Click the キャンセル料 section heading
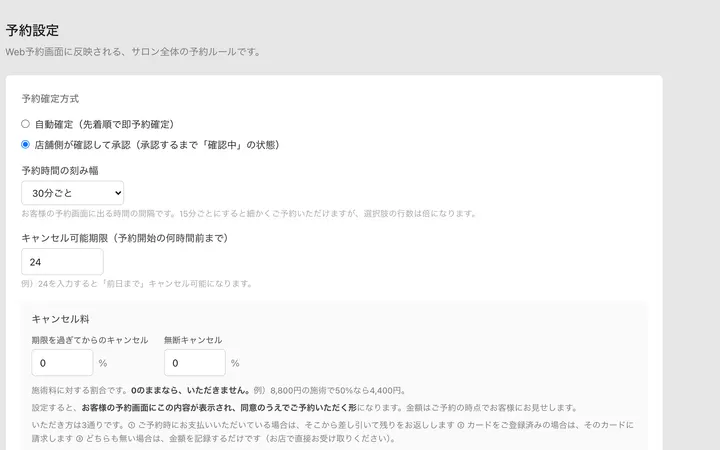Image resolution: width=720 pixels, height=450 pixels. [61, 319]
